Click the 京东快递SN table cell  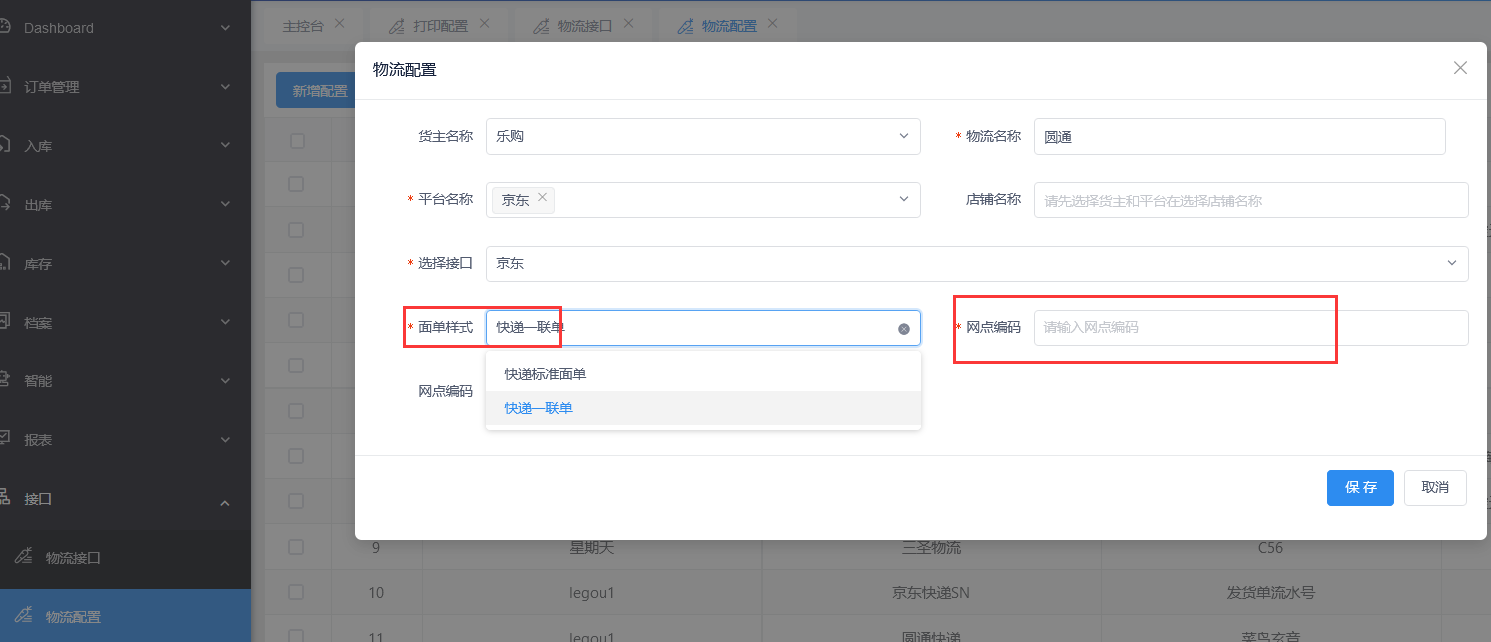(931, 593)
